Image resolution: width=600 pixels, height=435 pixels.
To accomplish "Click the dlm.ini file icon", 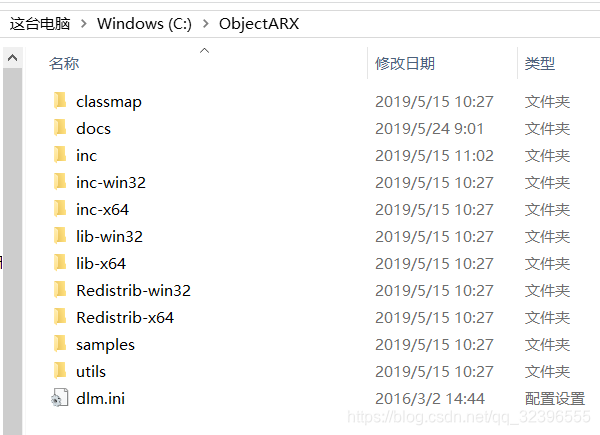I will 60,398.
